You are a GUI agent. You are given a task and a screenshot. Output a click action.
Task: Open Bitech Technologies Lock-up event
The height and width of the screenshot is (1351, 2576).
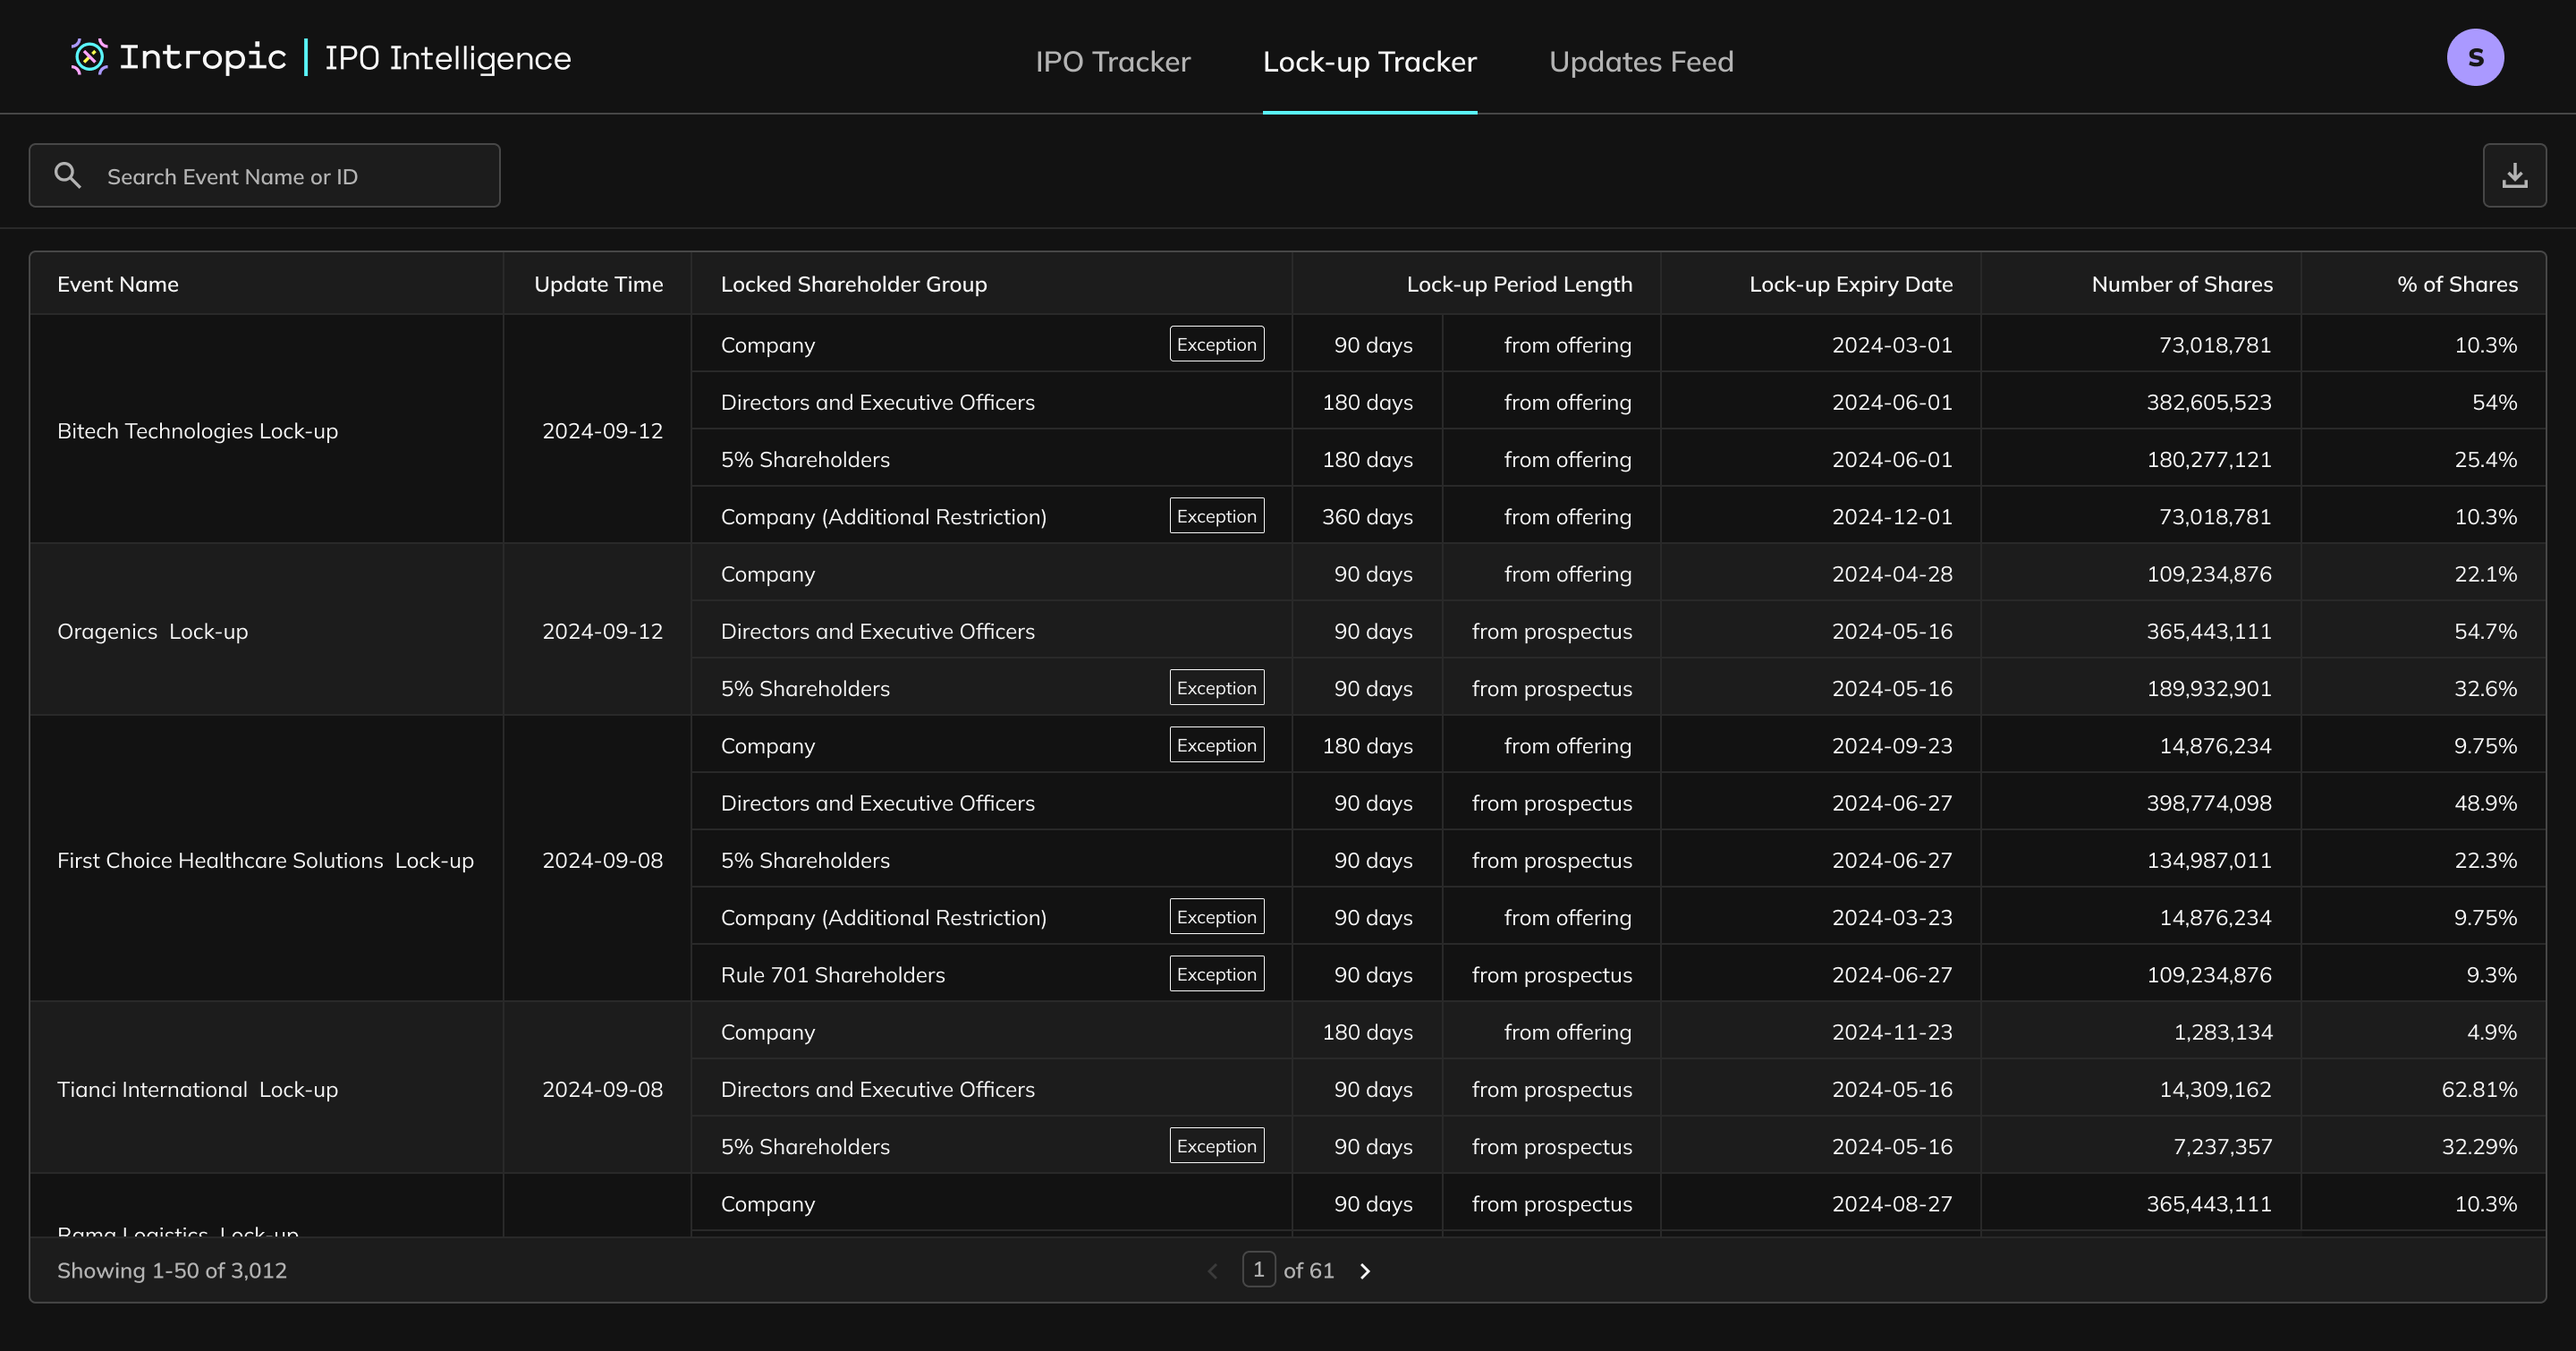198,431
